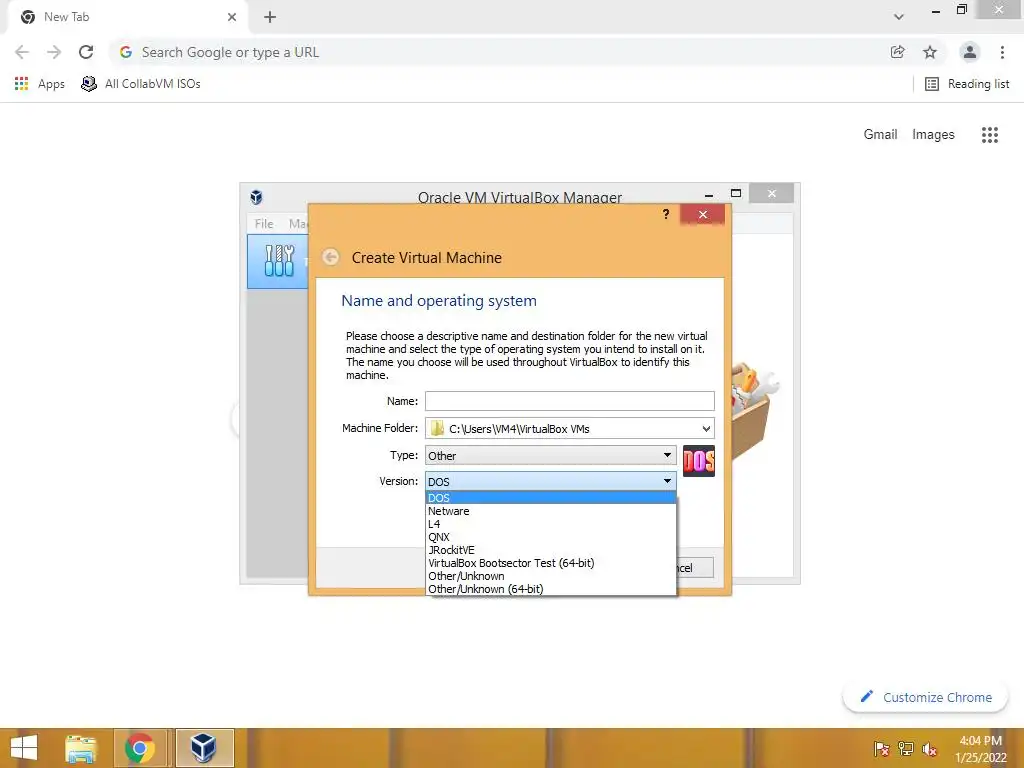The width and height of the screenshot is (1024, 768).
Task: Collapse the Version combo box arrow
Action: [x=667, y=481]
